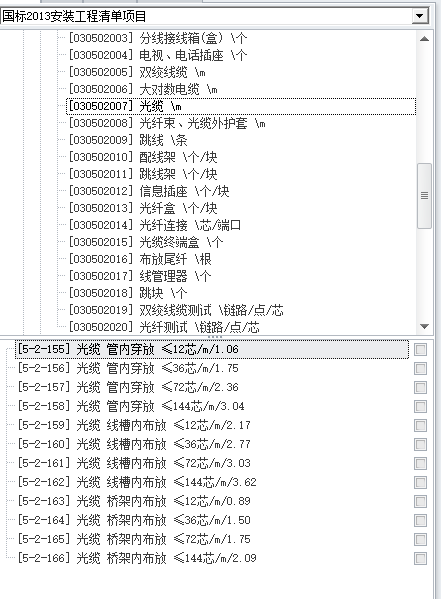Select tree item 030502018 跳块

tap(128, 293)
